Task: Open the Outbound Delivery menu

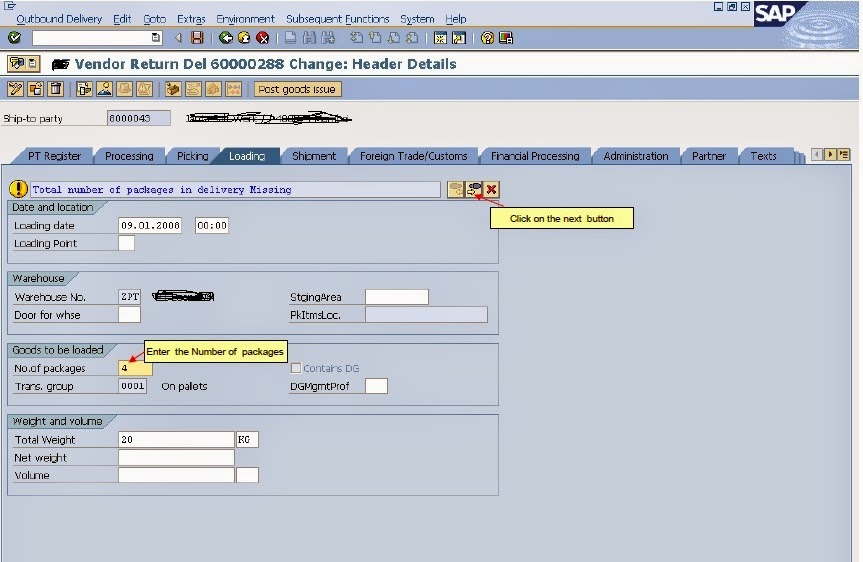Action: click(x=59, y=19)
